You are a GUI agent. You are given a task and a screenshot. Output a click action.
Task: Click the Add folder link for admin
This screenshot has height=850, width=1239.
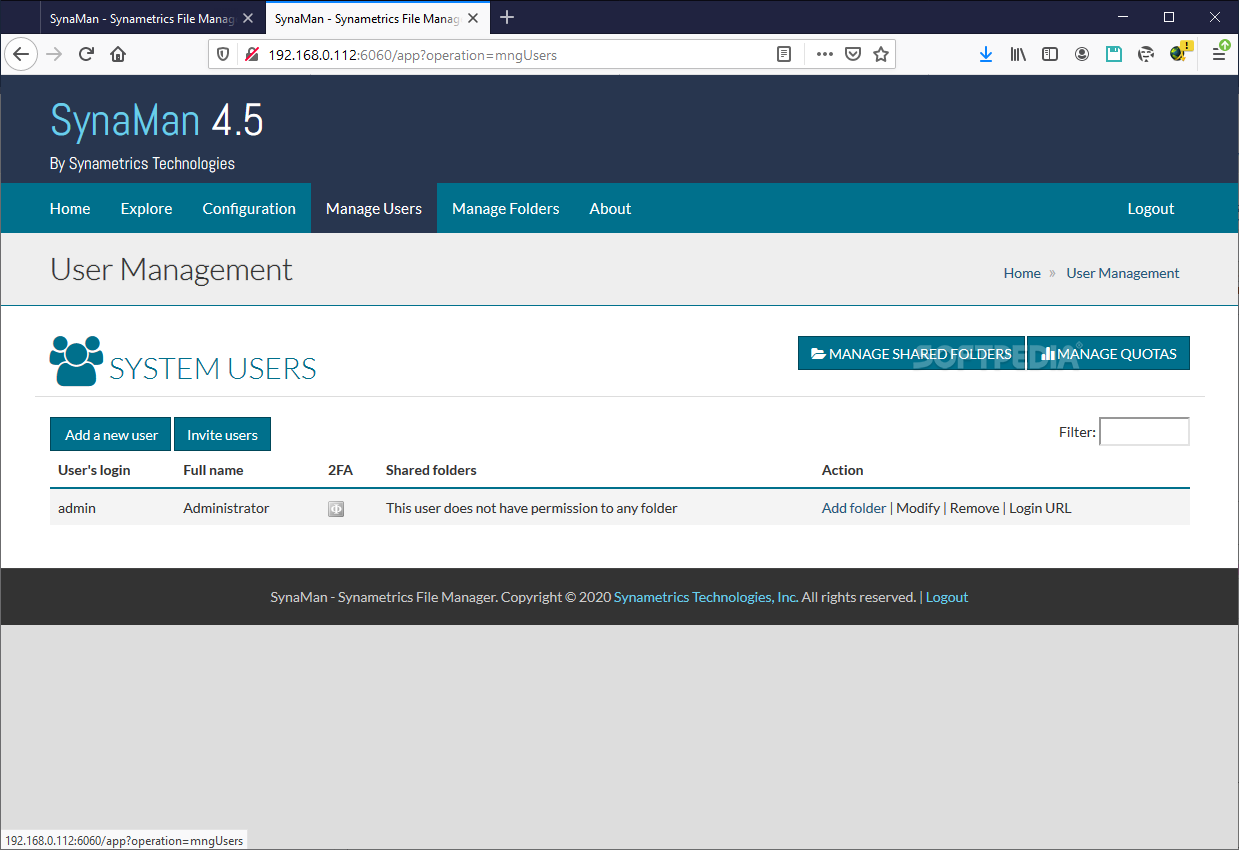tap(854, 508)
